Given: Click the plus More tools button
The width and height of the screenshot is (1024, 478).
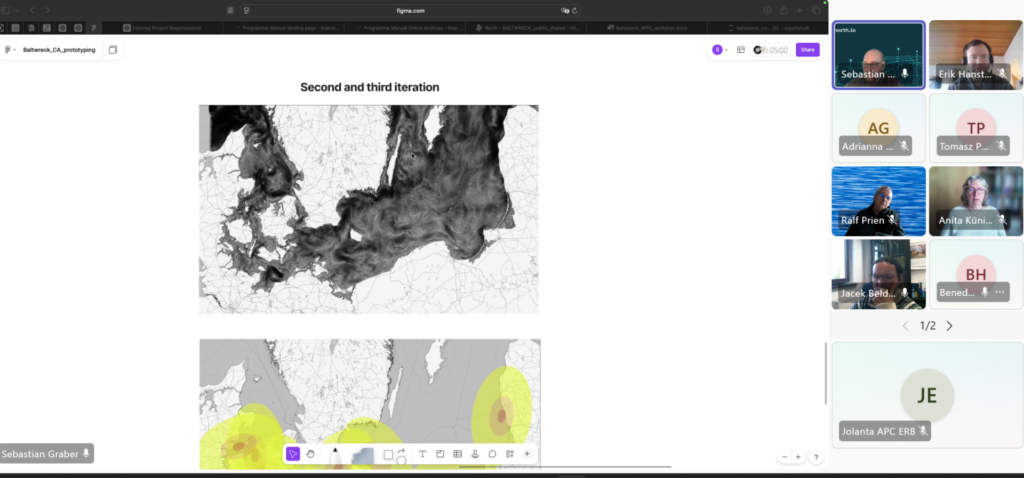Looking at the screenshot, I should point(527,454).
